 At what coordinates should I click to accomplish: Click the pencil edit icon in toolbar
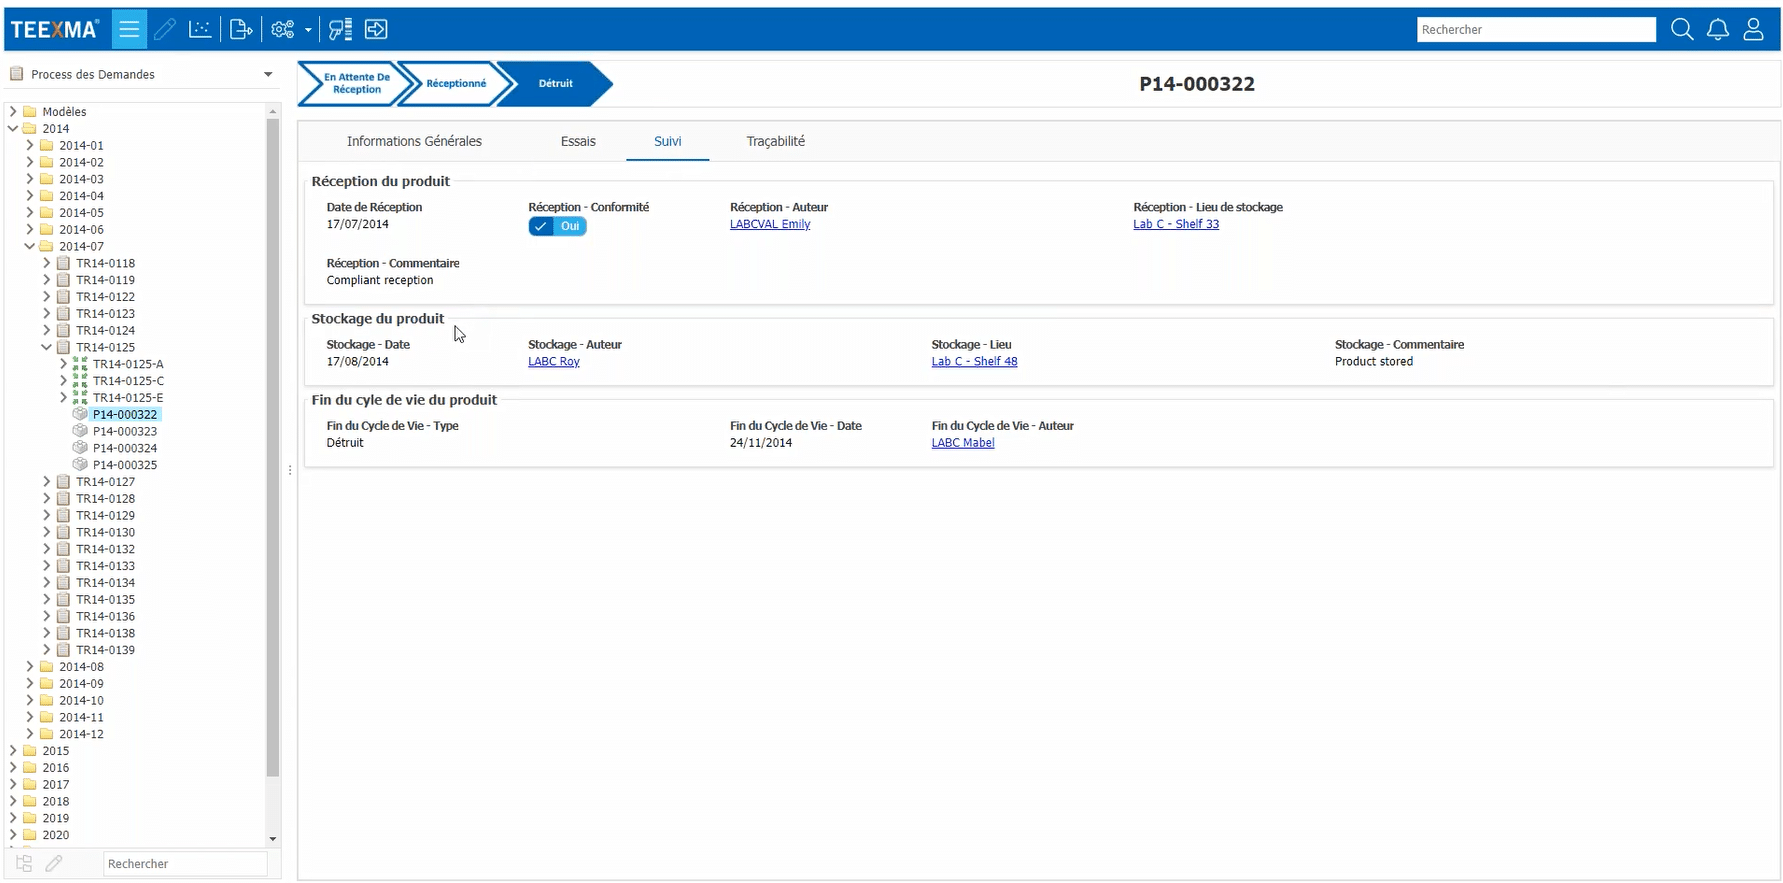[x=165, y=29]
